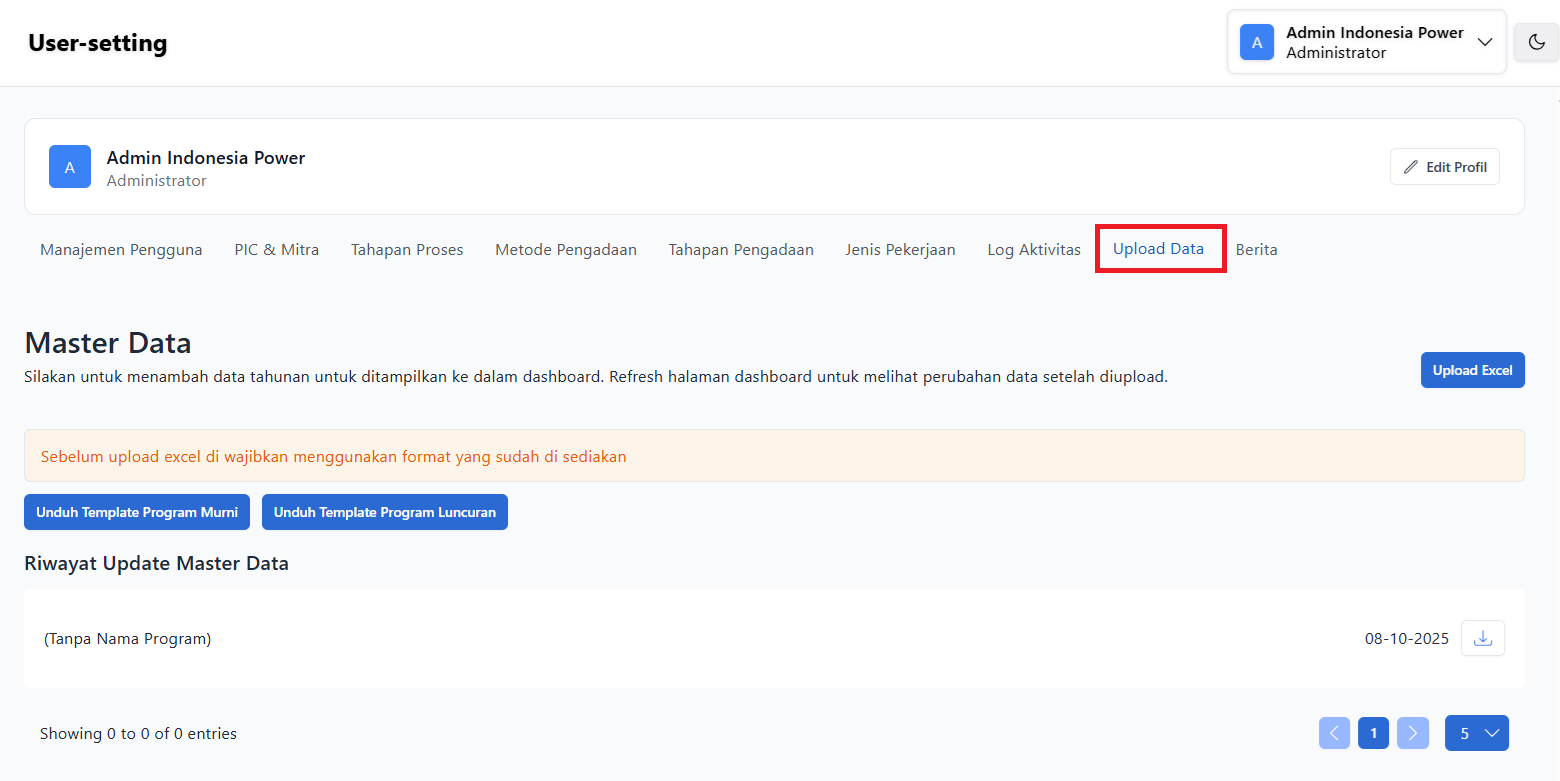Open the Berita tab
The width and height of the screenshot is (1560, 781).
pyautogui.click(x=1256, y=249)
